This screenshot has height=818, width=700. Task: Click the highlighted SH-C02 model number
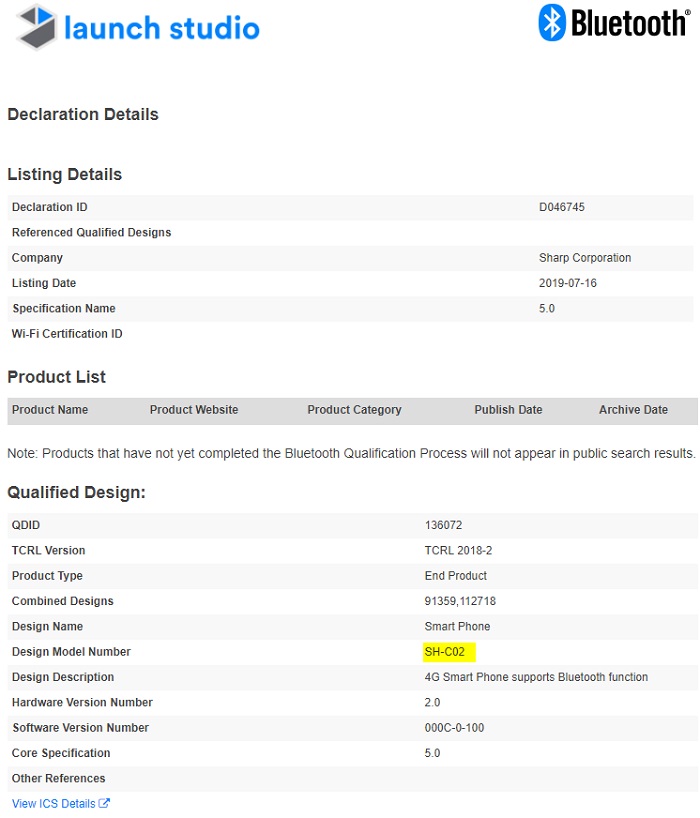[x=447, y=652]
